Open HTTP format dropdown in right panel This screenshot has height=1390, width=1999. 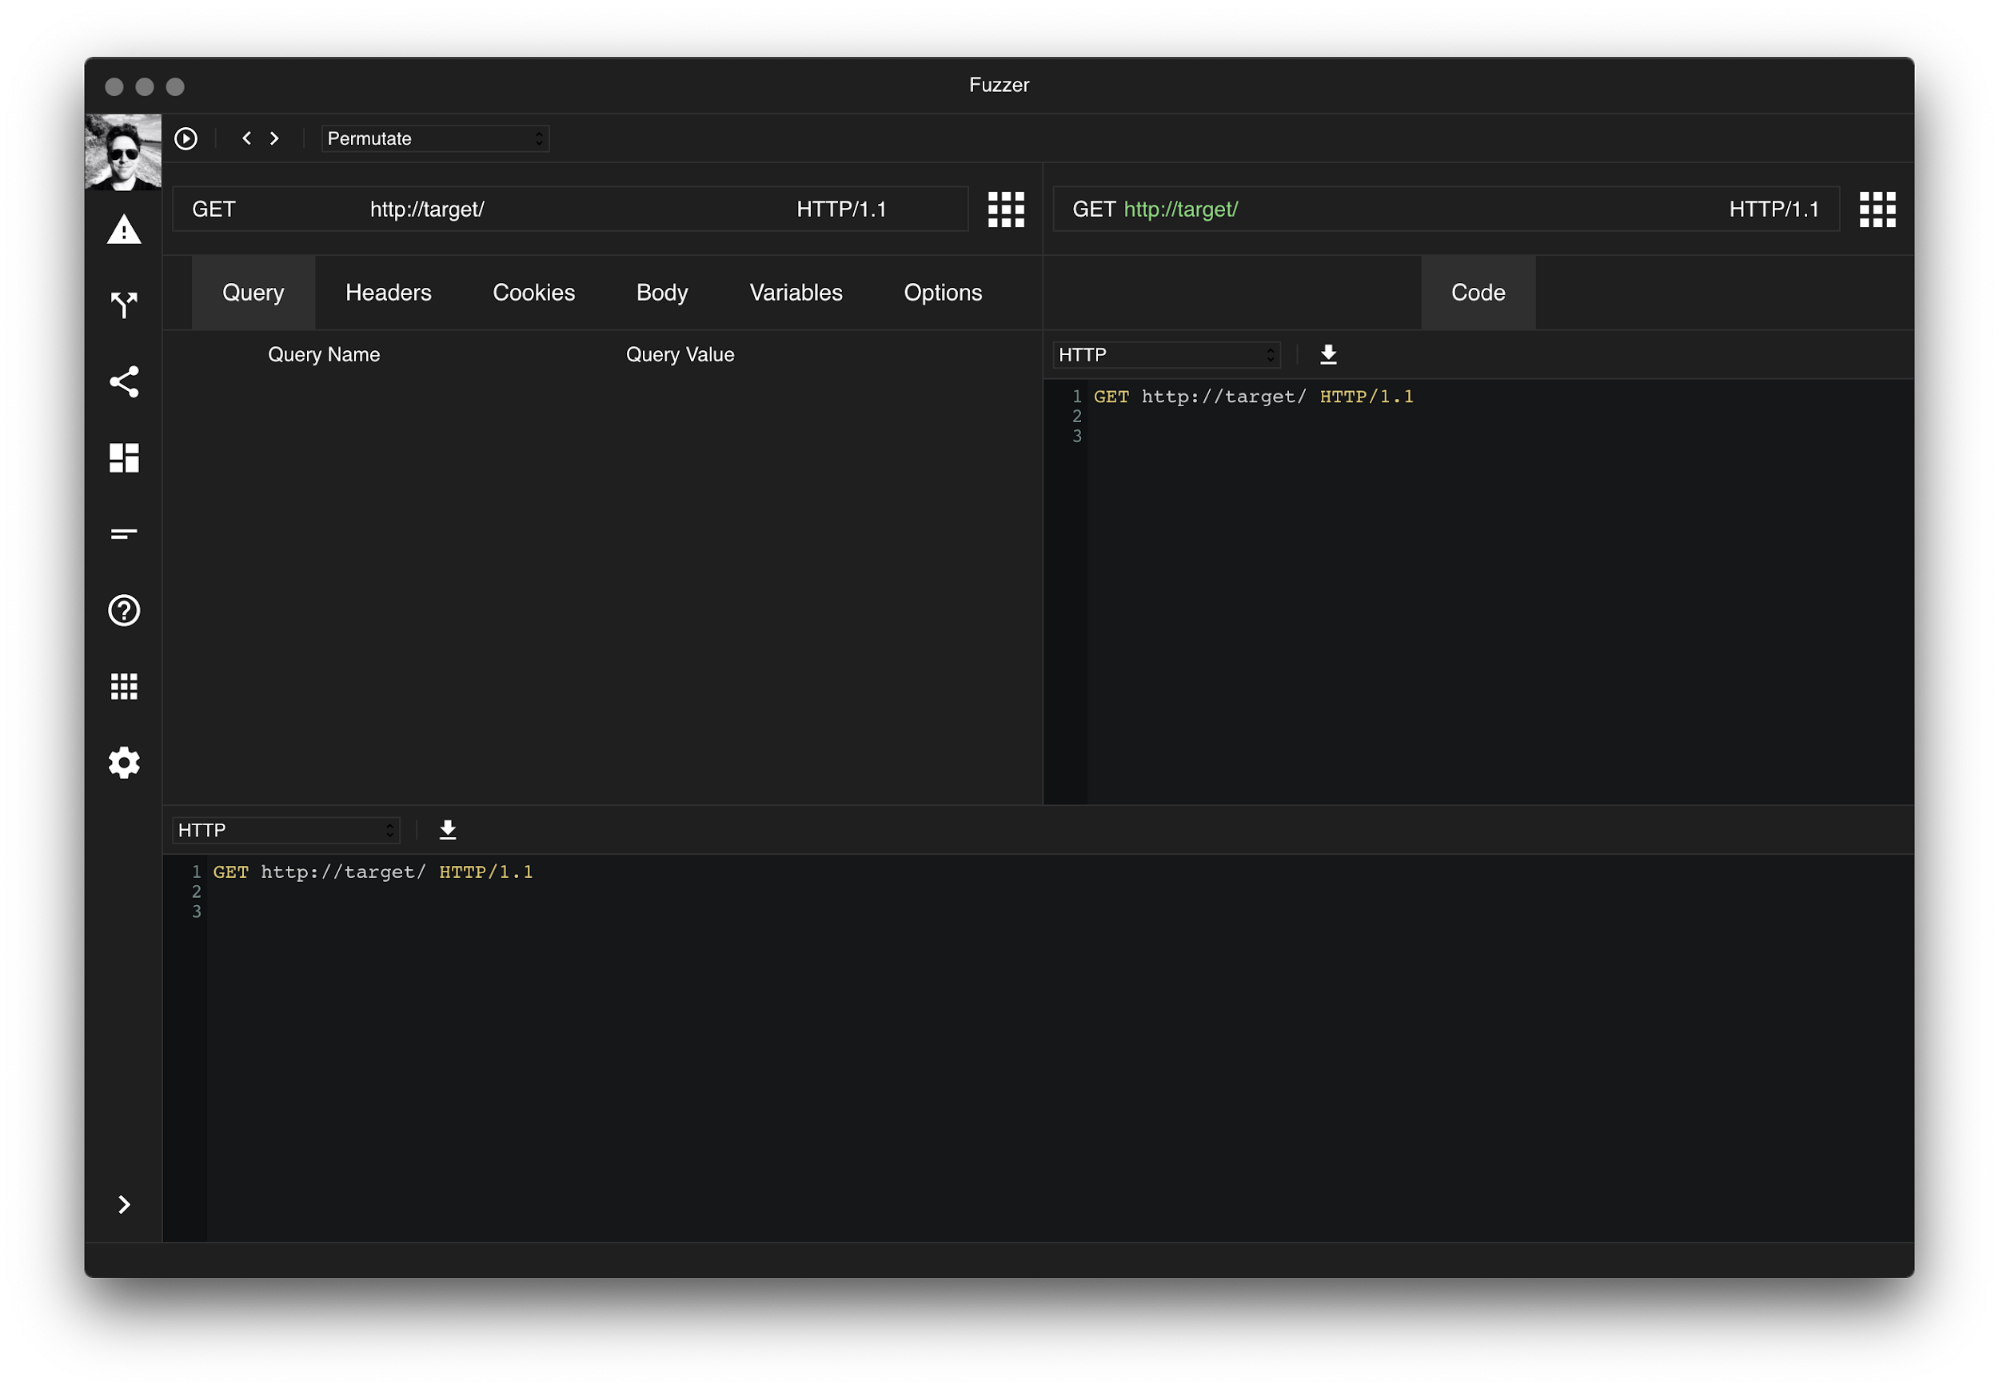click(1166, 354)
